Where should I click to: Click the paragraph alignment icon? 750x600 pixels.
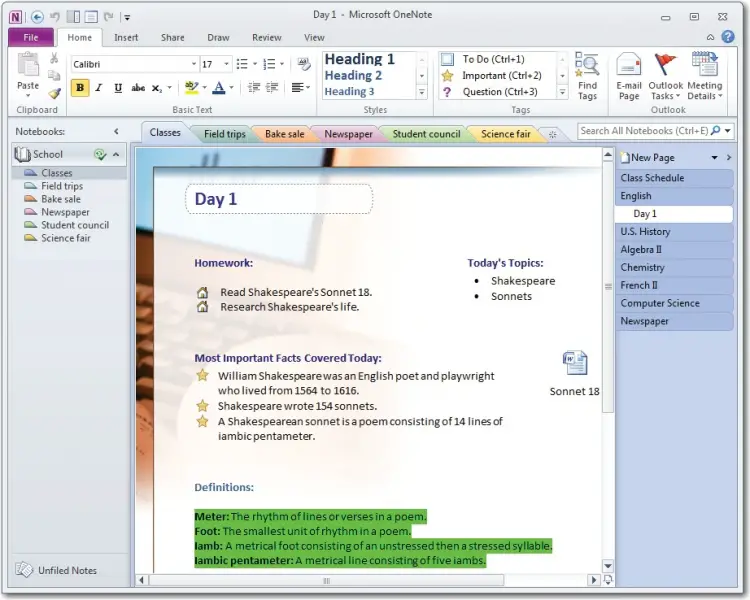coord(298,88)
